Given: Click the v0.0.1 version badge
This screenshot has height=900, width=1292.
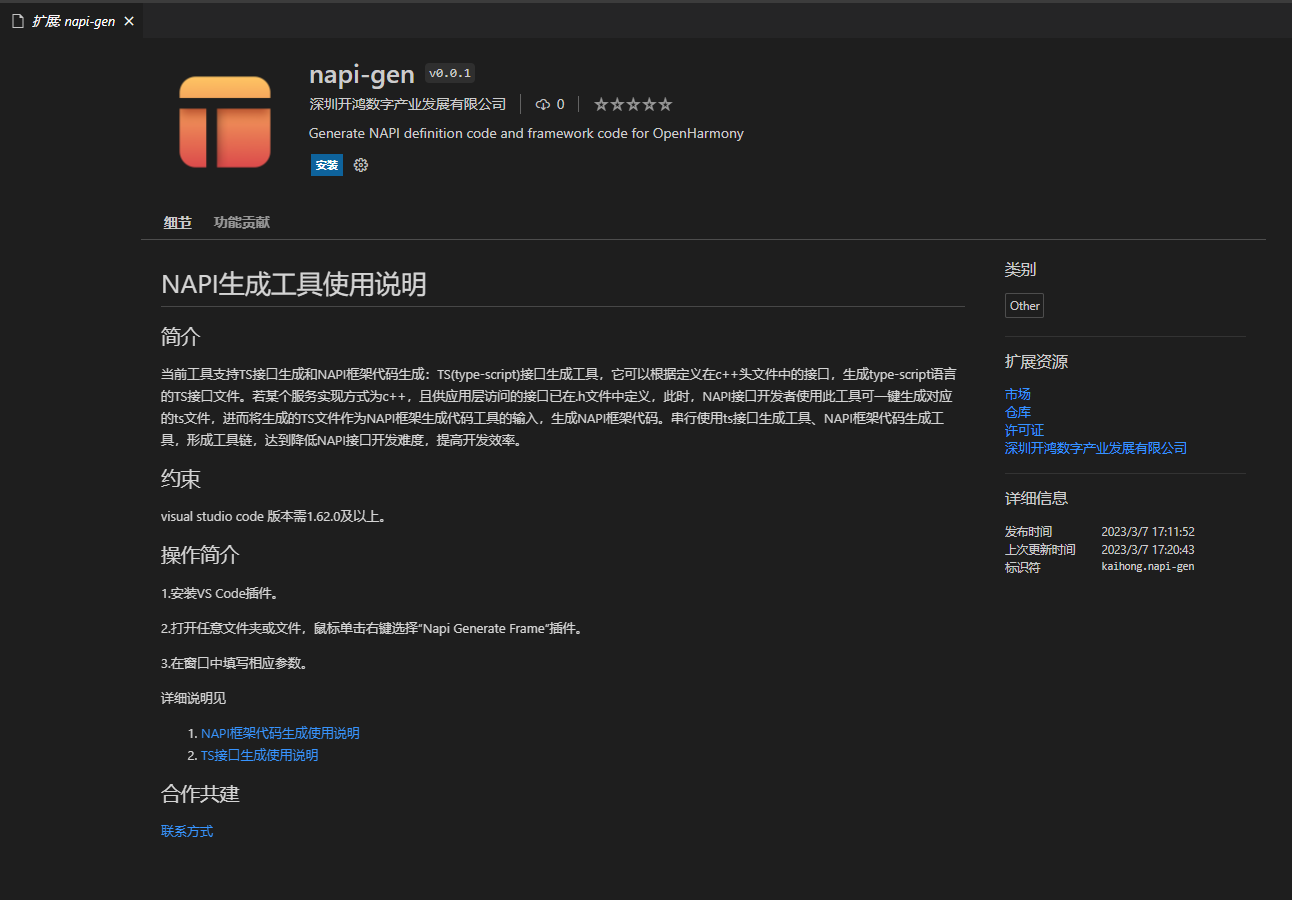Looking at the screenshot, I should click(450, 73).
